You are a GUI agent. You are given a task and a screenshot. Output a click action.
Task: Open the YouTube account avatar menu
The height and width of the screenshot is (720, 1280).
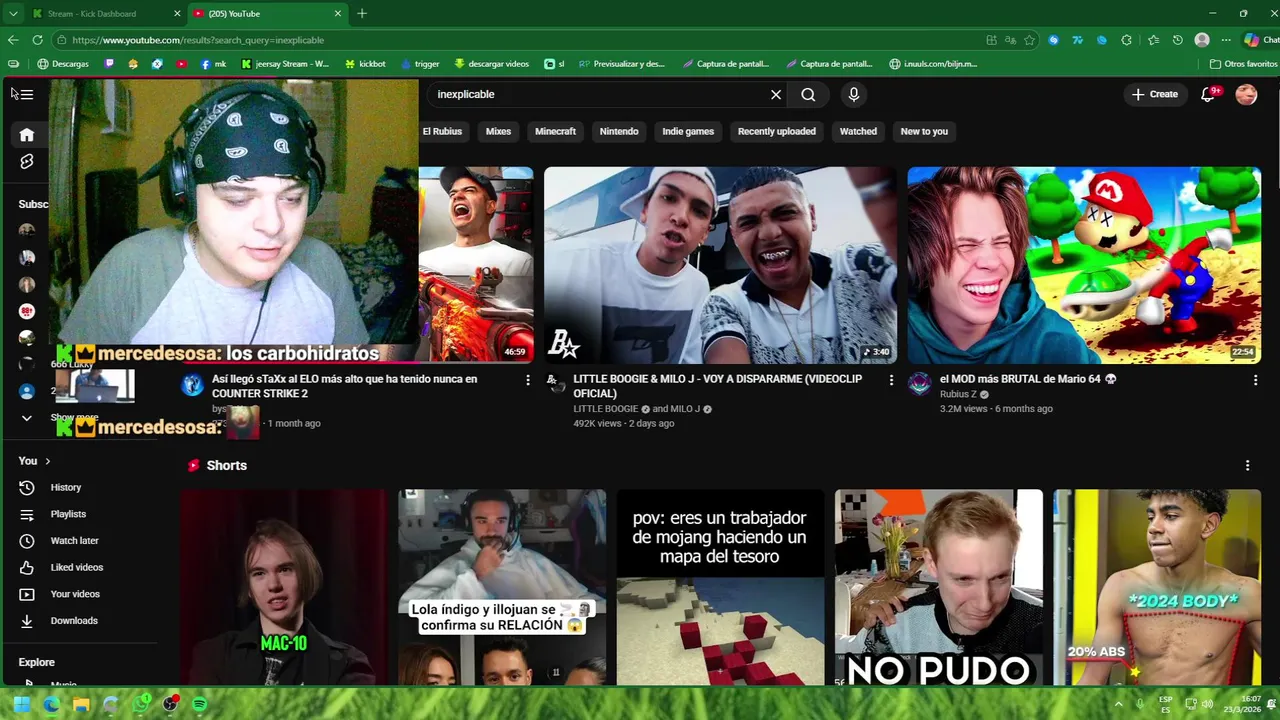pos(1246,94)
